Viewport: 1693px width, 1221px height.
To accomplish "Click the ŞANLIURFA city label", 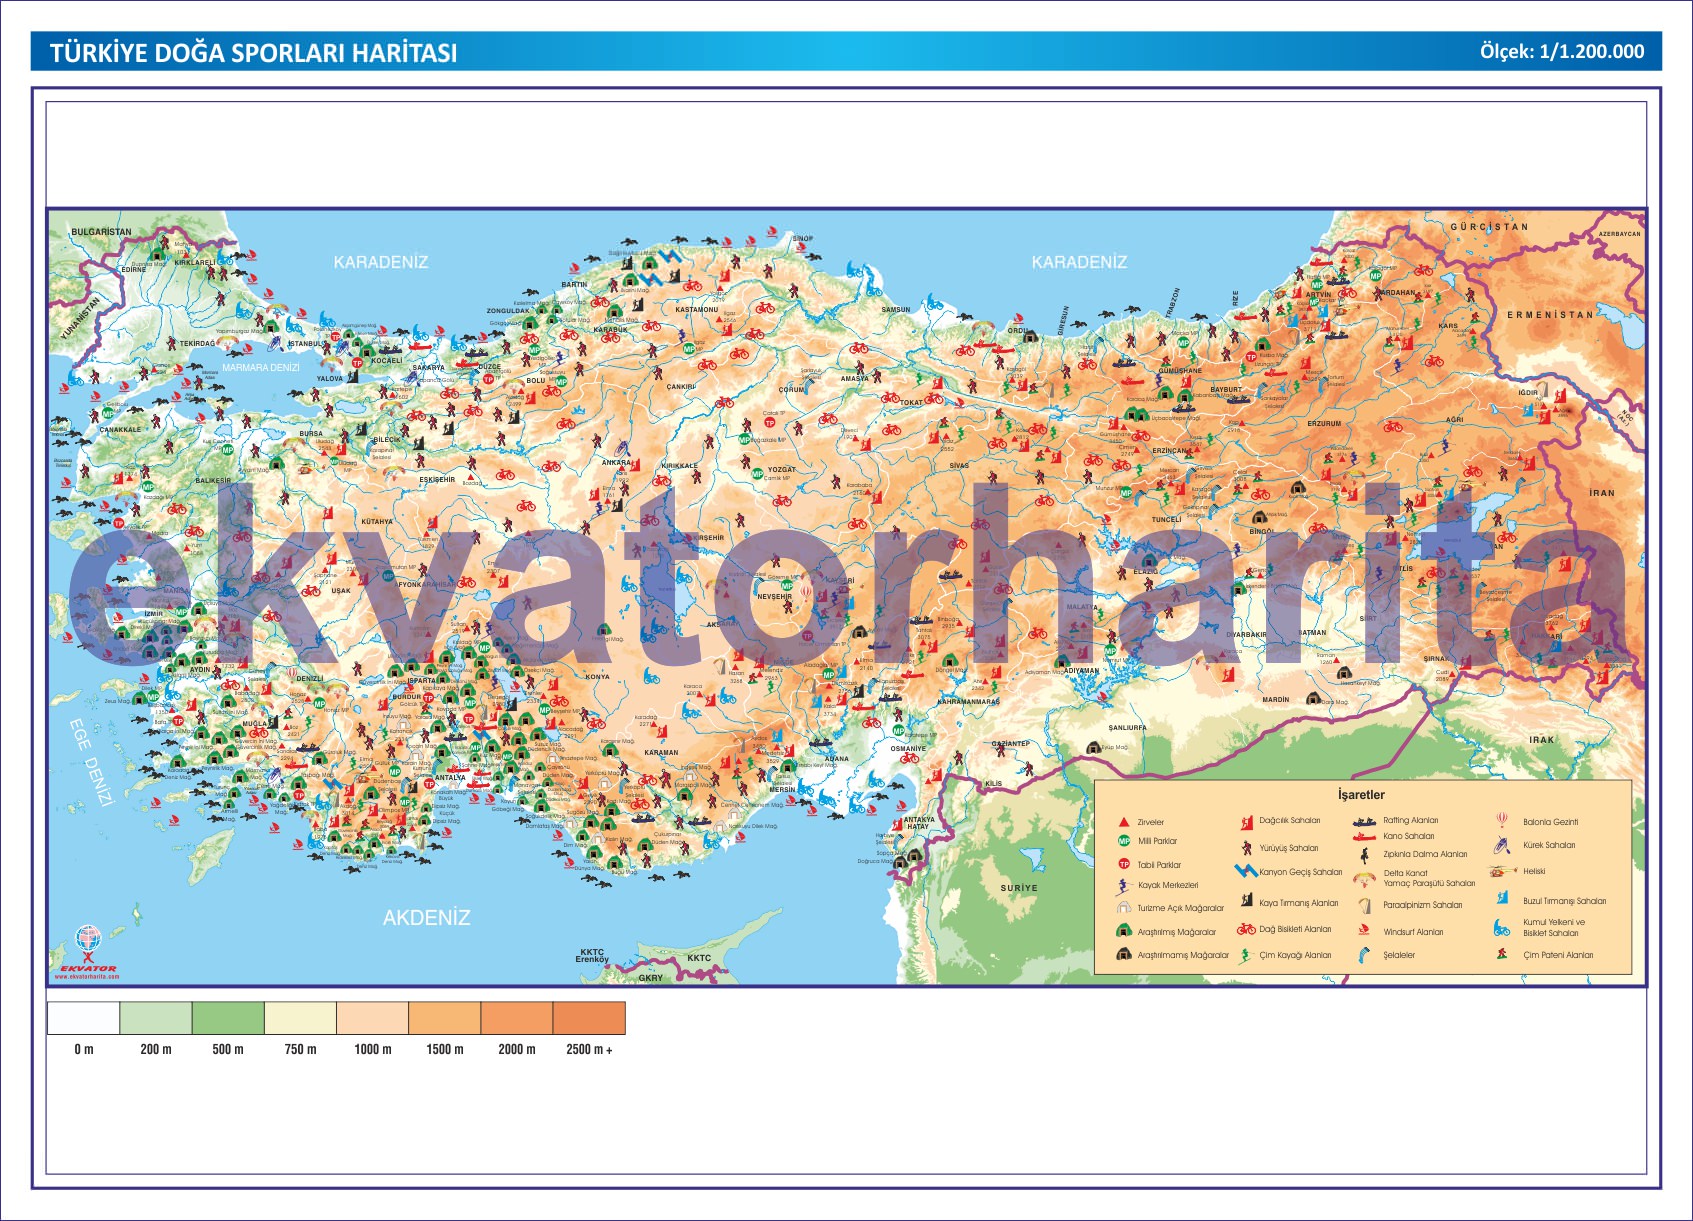I will pos(1127,728).
